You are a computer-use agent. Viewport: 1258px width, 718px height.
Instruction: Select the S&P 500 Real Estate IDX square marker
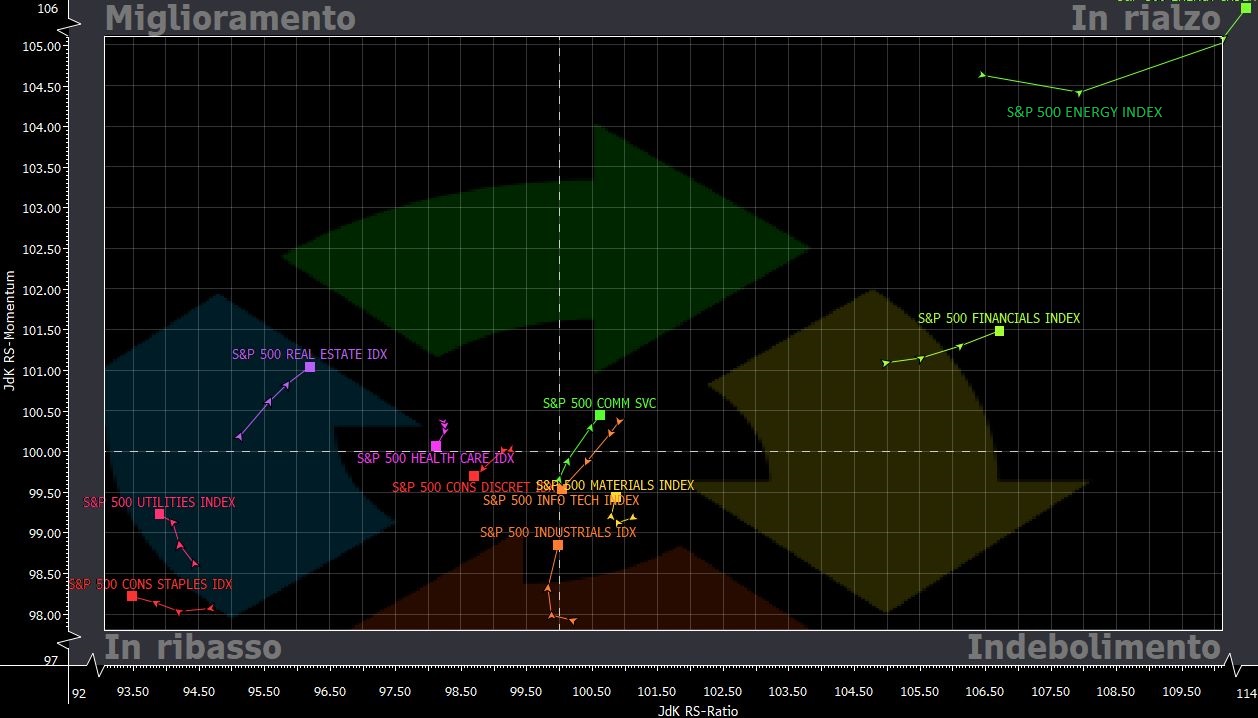[x=310, y=367]
